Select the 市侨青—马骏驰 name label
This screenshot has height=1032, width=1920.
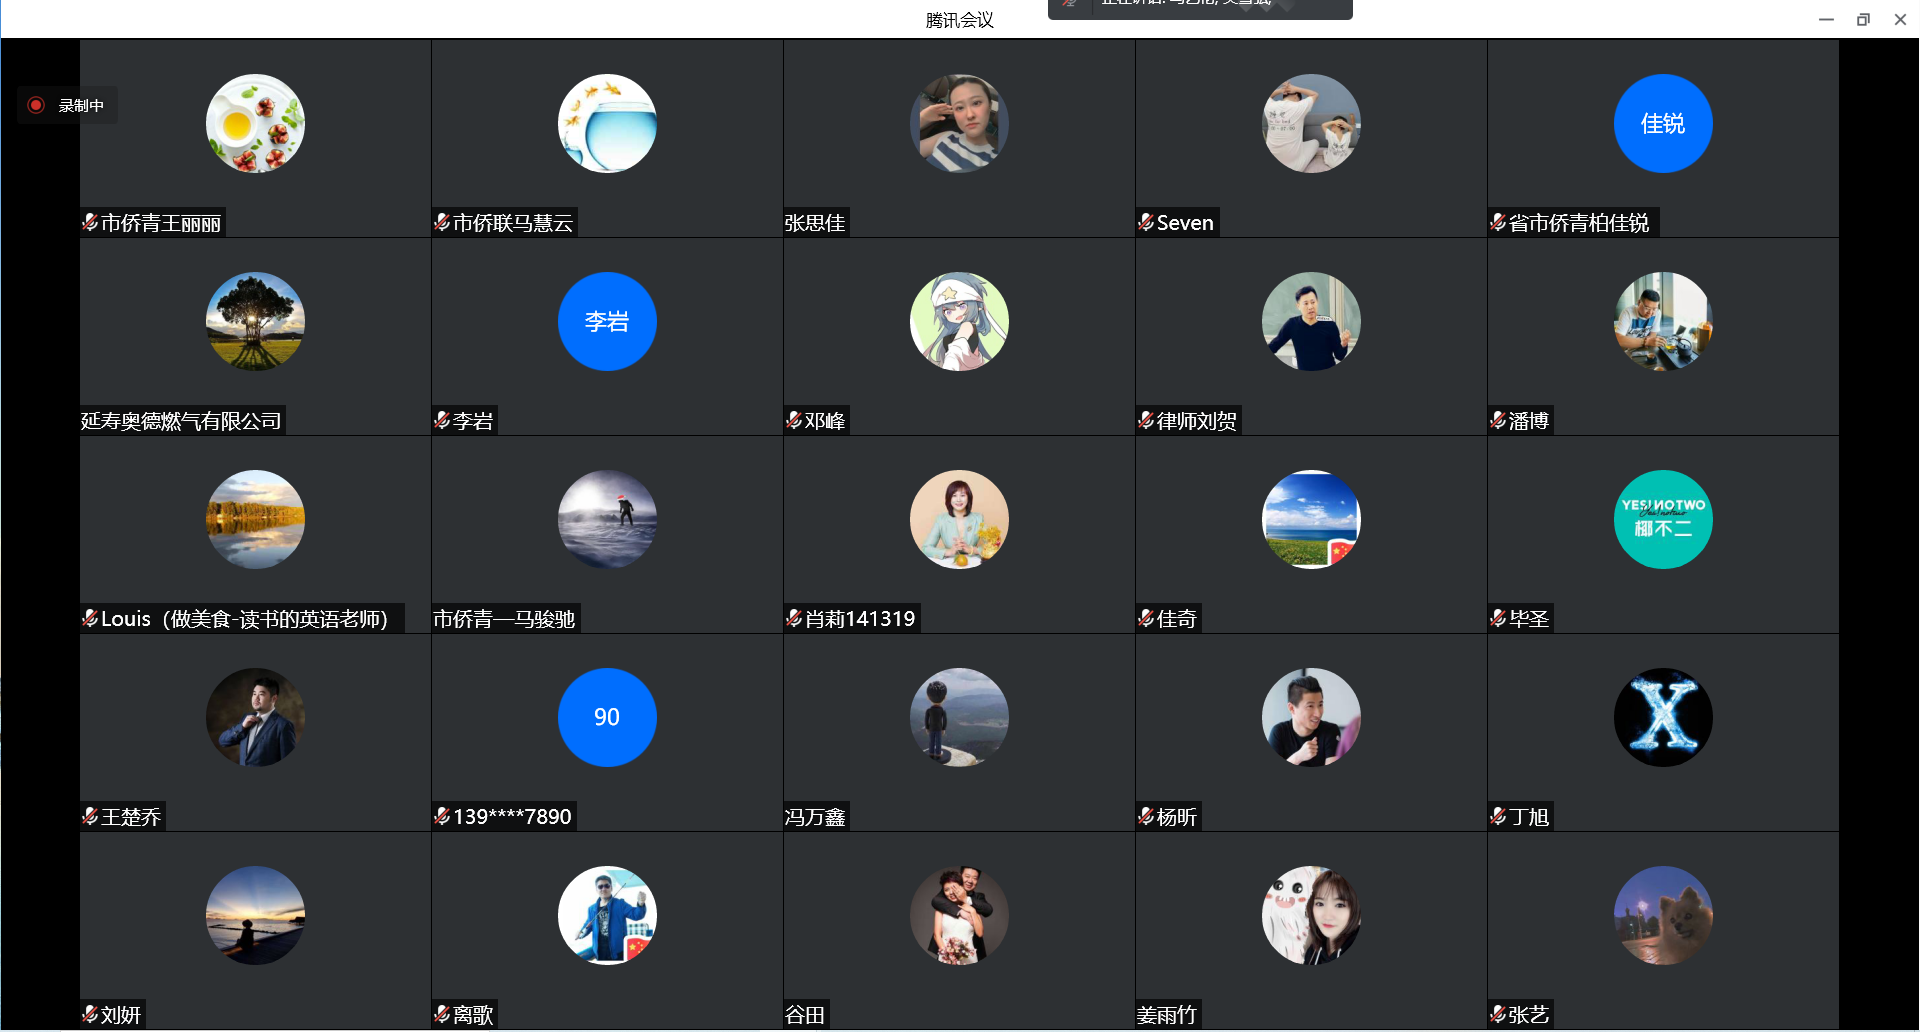(504, 619)
